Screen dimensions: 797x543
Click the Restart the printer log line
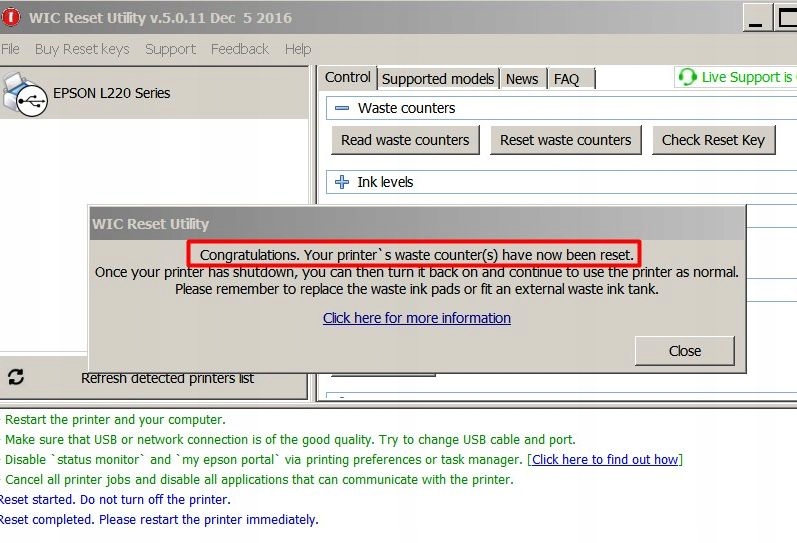point(115,419)
